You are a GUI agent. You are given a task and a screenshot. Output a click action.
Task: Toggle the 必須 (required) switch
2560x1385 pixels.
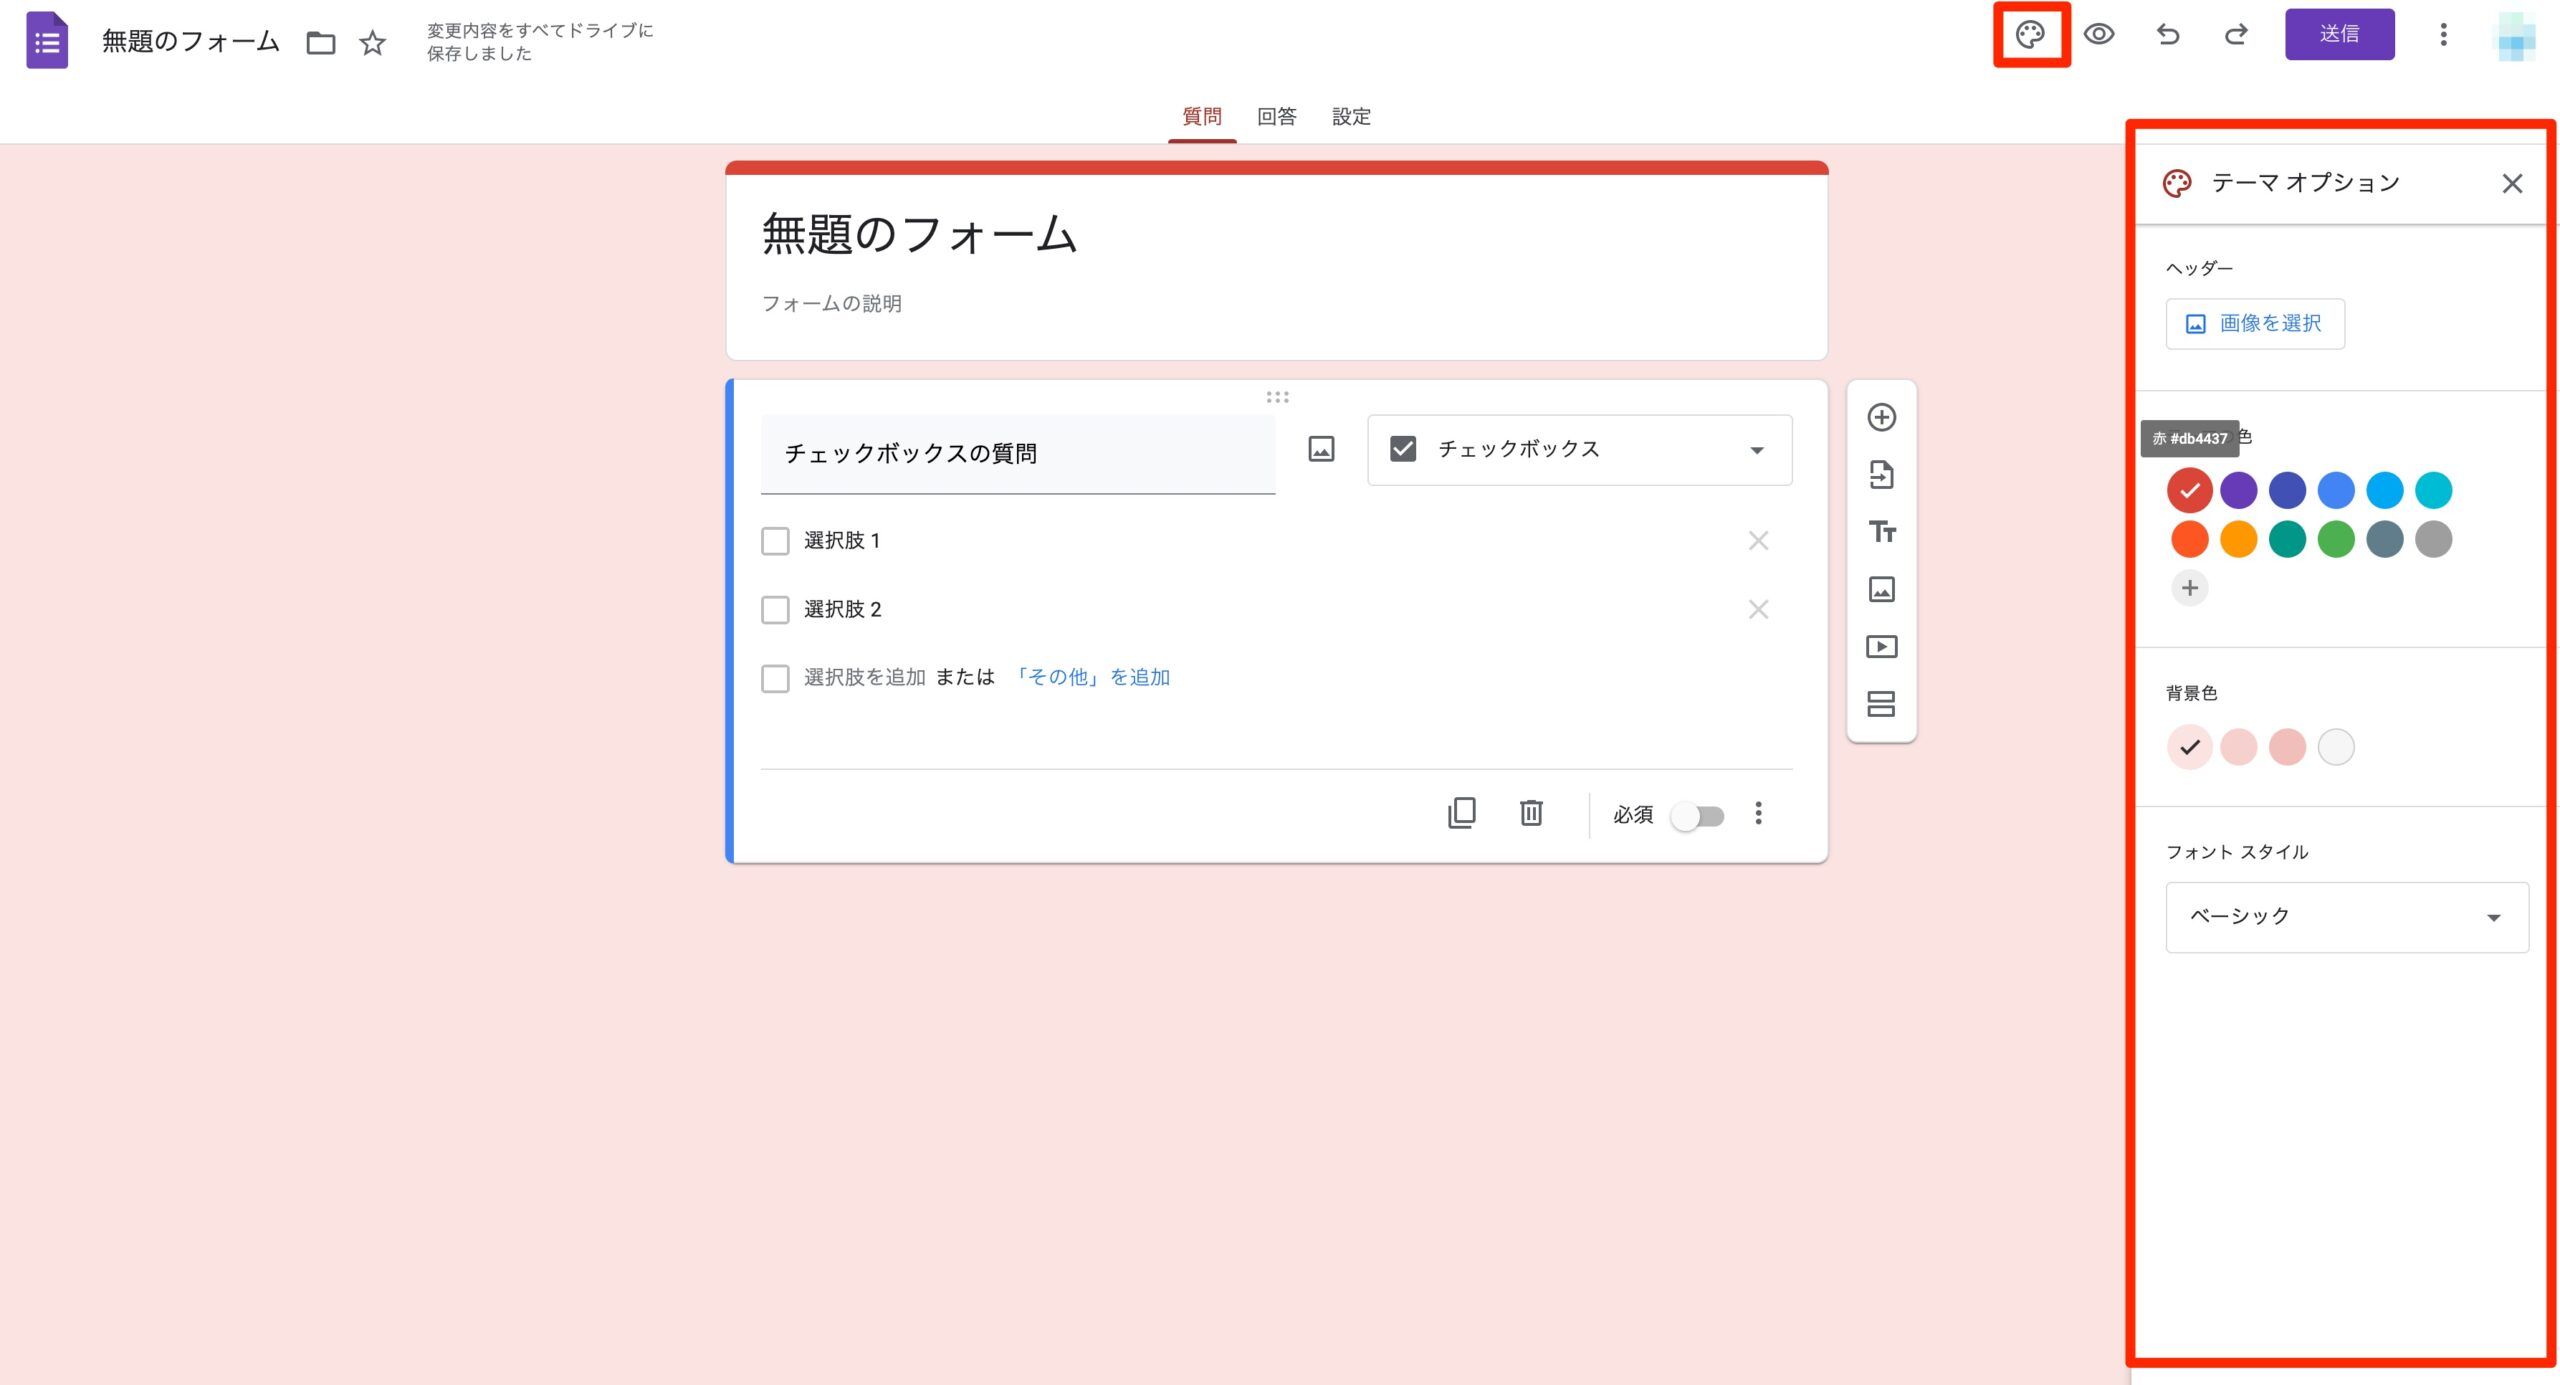point(1697,815)
